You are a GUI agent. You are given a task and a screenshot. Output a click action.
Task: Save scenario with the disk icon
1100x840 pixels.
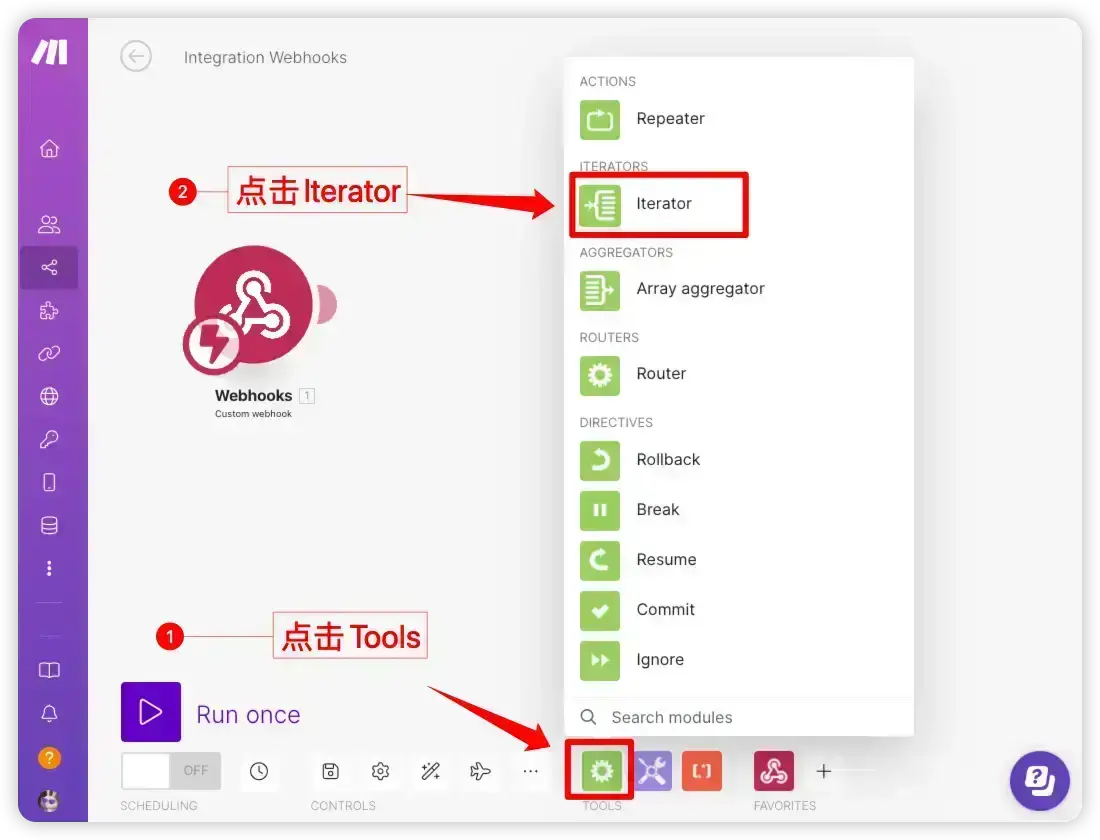330,771
